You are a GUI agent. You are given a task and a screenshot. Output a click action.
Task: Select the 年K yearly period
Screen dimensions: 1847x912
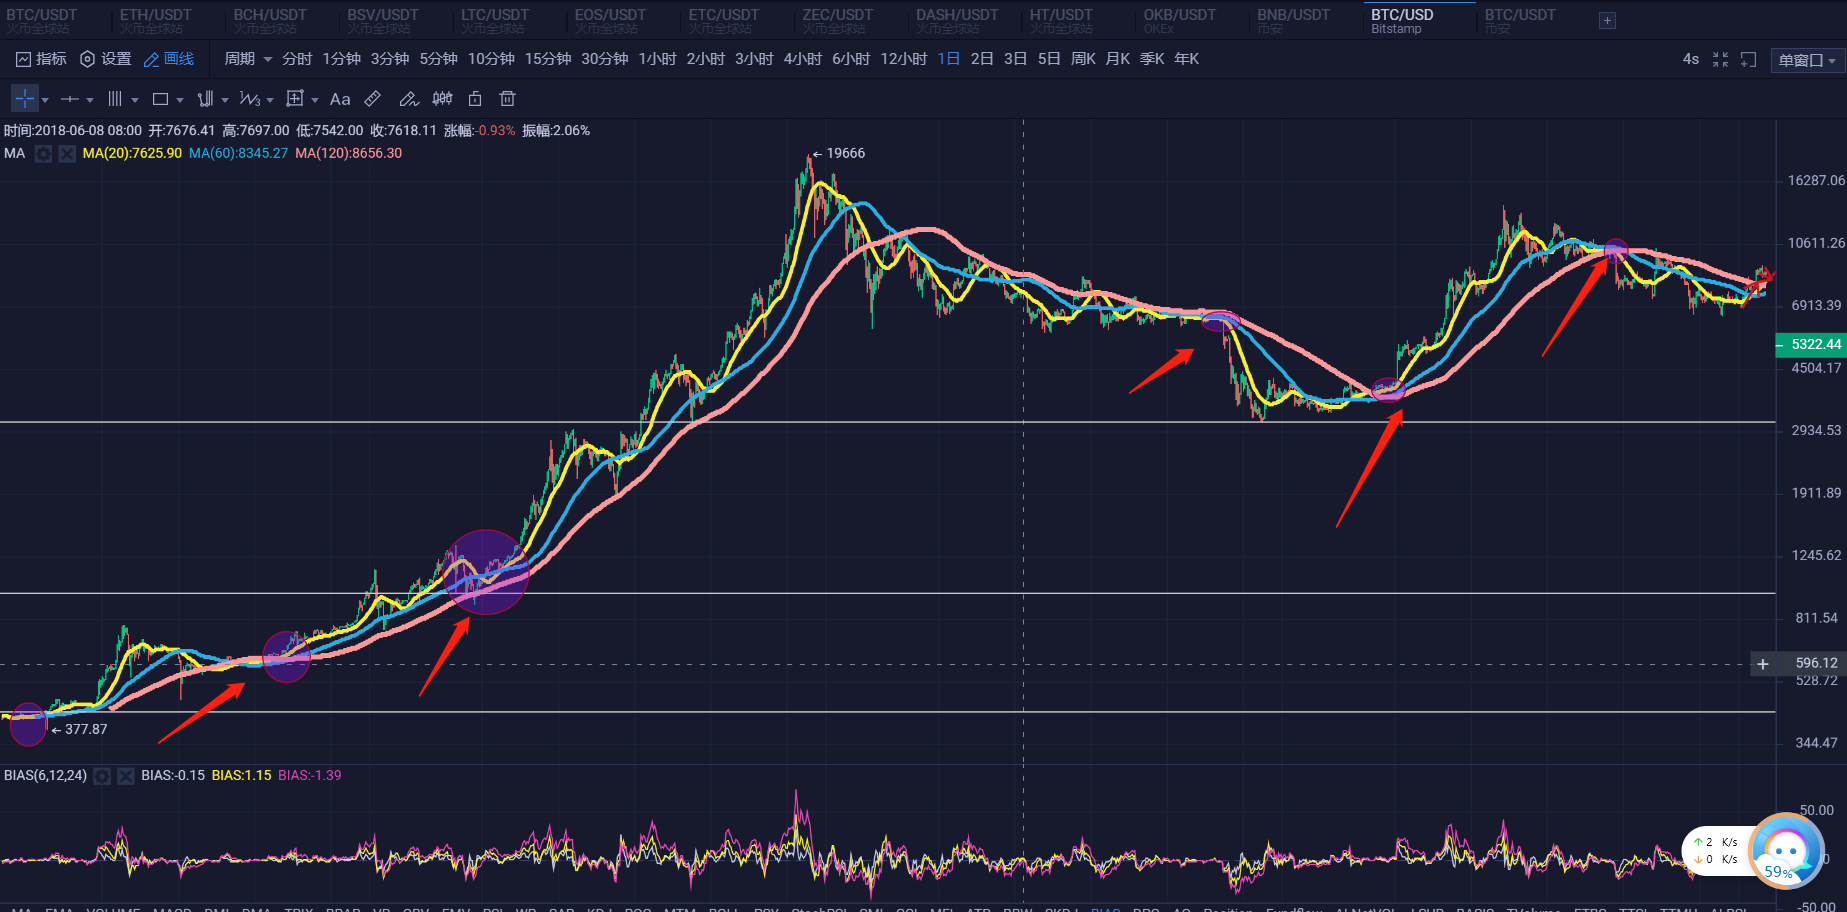(1187, 59)
